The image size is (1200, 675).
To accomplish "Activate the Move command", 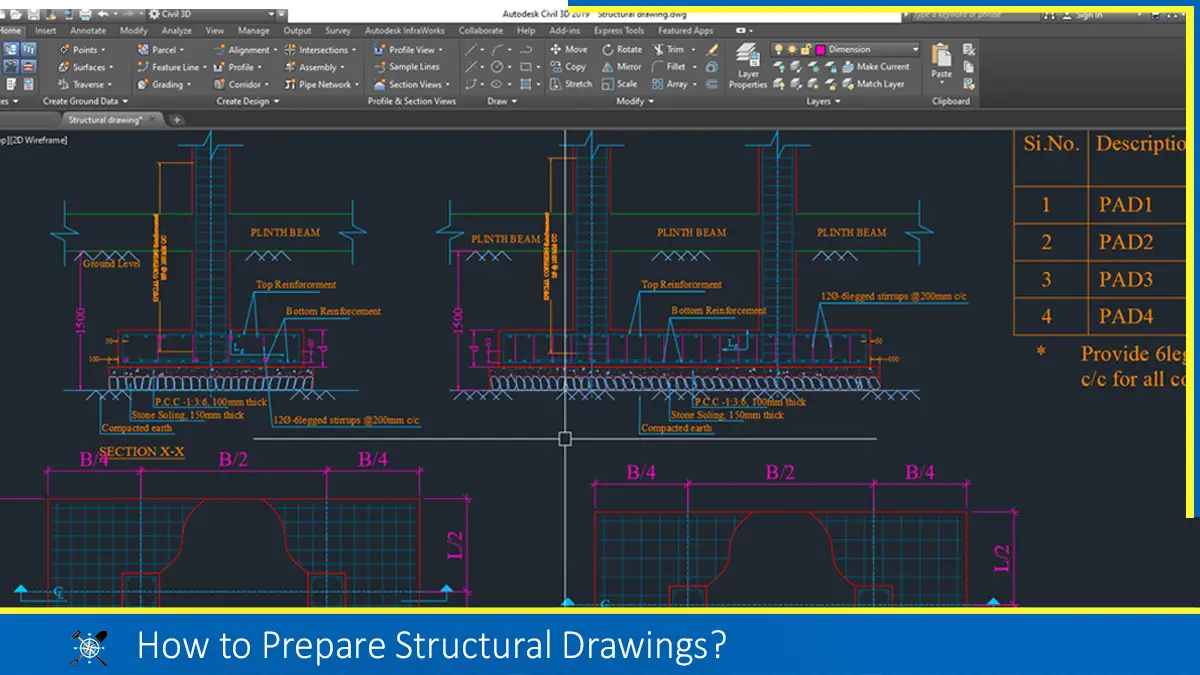I will click(568, 49).
